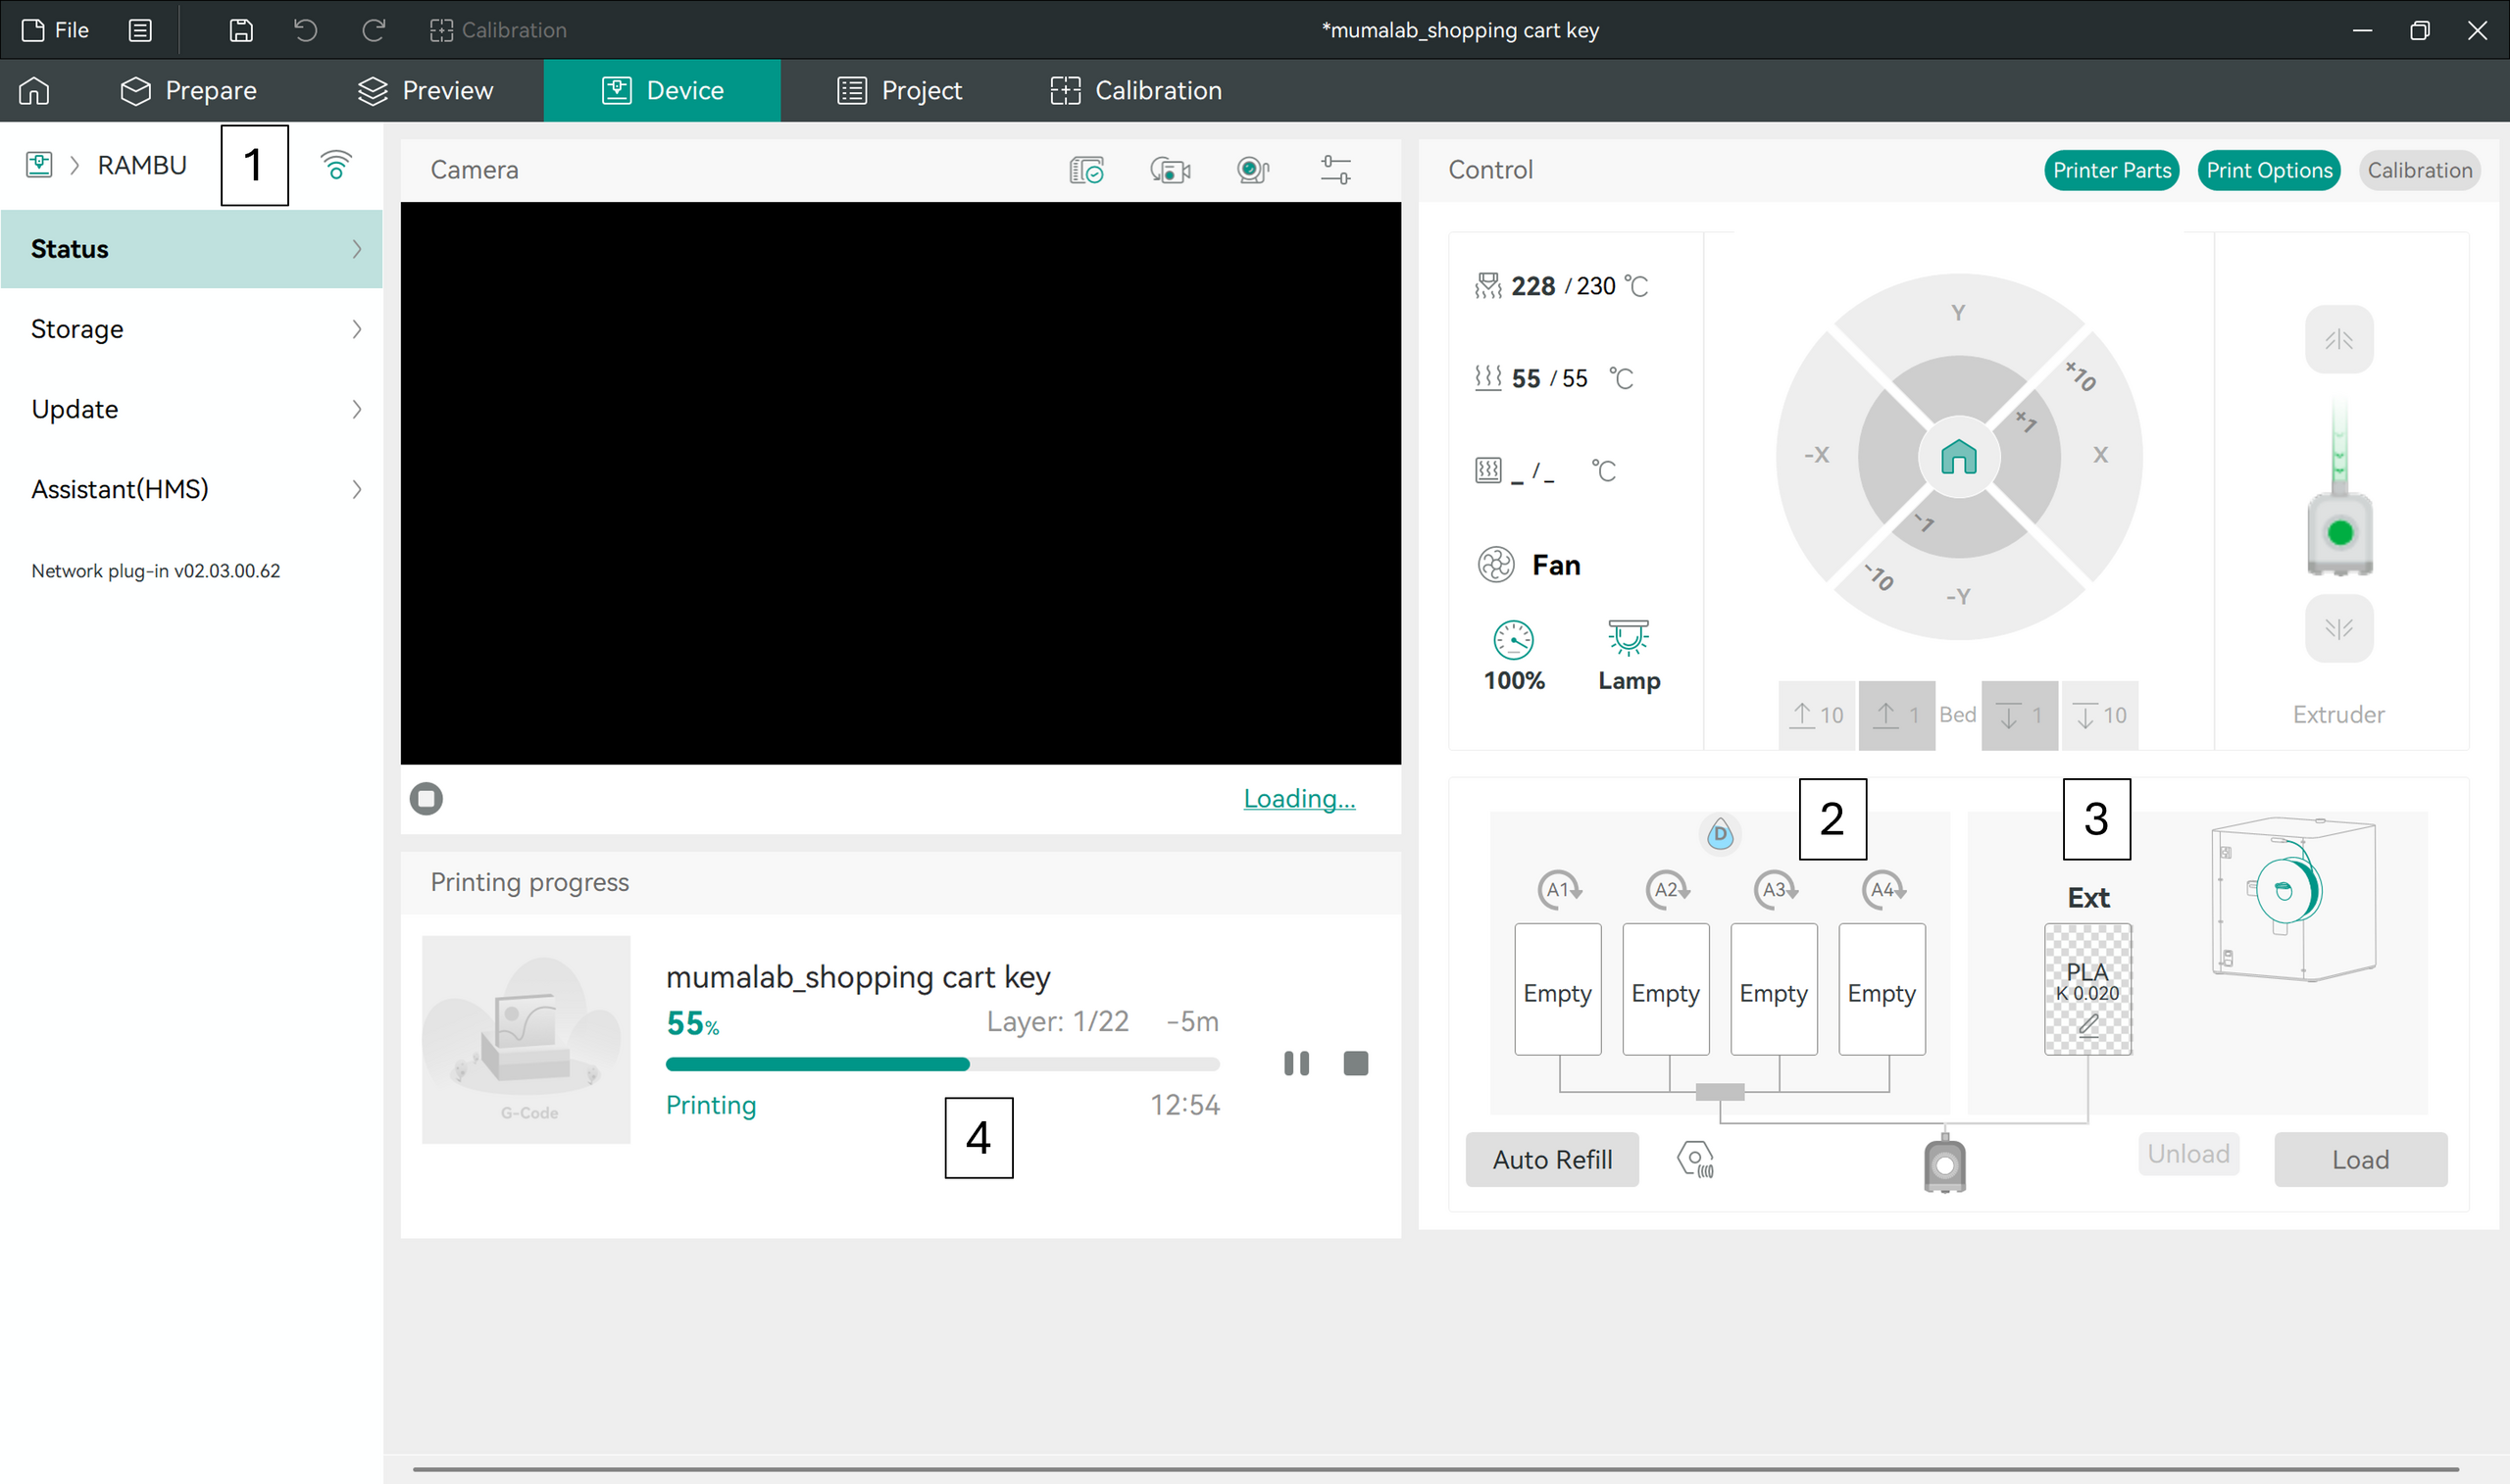Toggle the camera stream stop button

(x=426, y=798)
